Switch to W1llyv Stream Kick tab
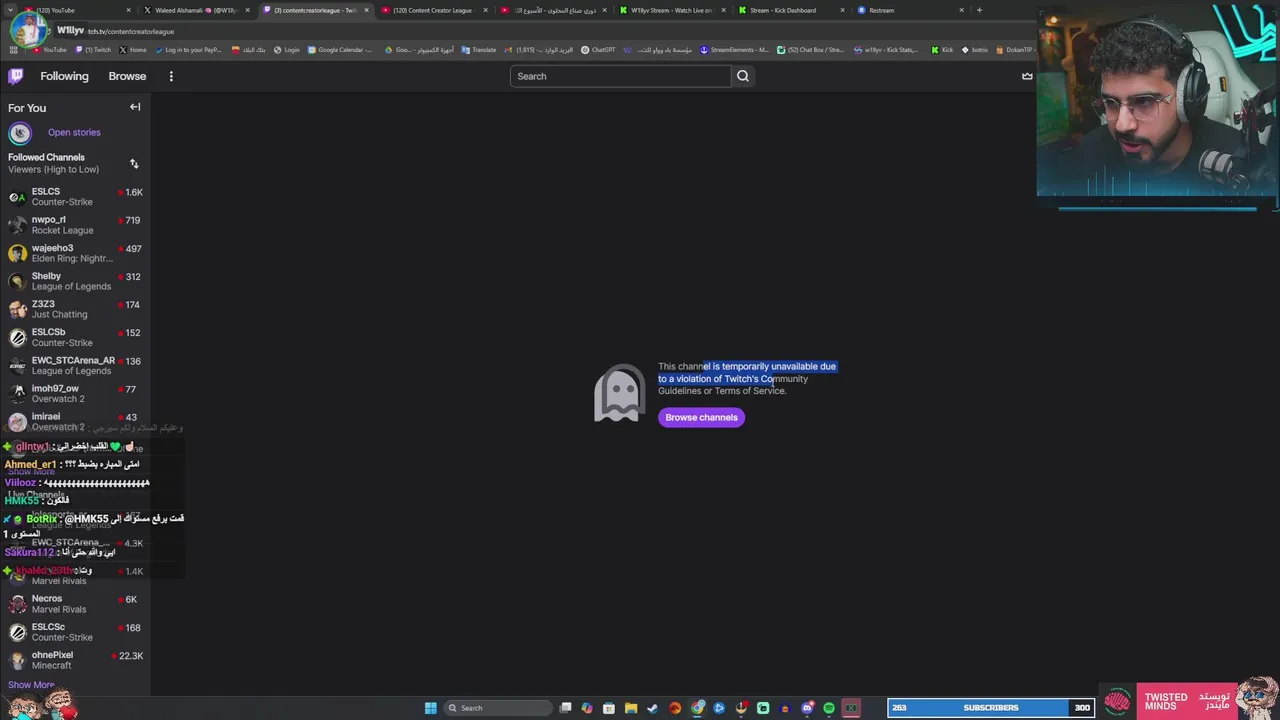The height and width of the screenshot is (720, 1280). (x=671, y=10)
